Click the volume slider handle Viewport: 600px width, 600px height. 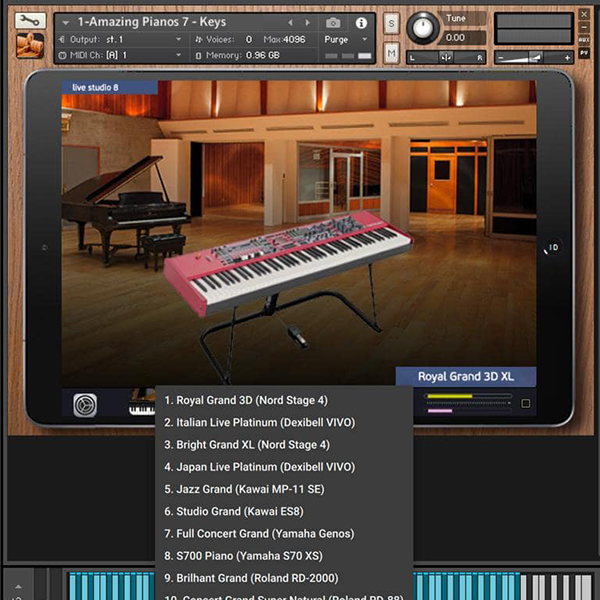coord(535,58)
